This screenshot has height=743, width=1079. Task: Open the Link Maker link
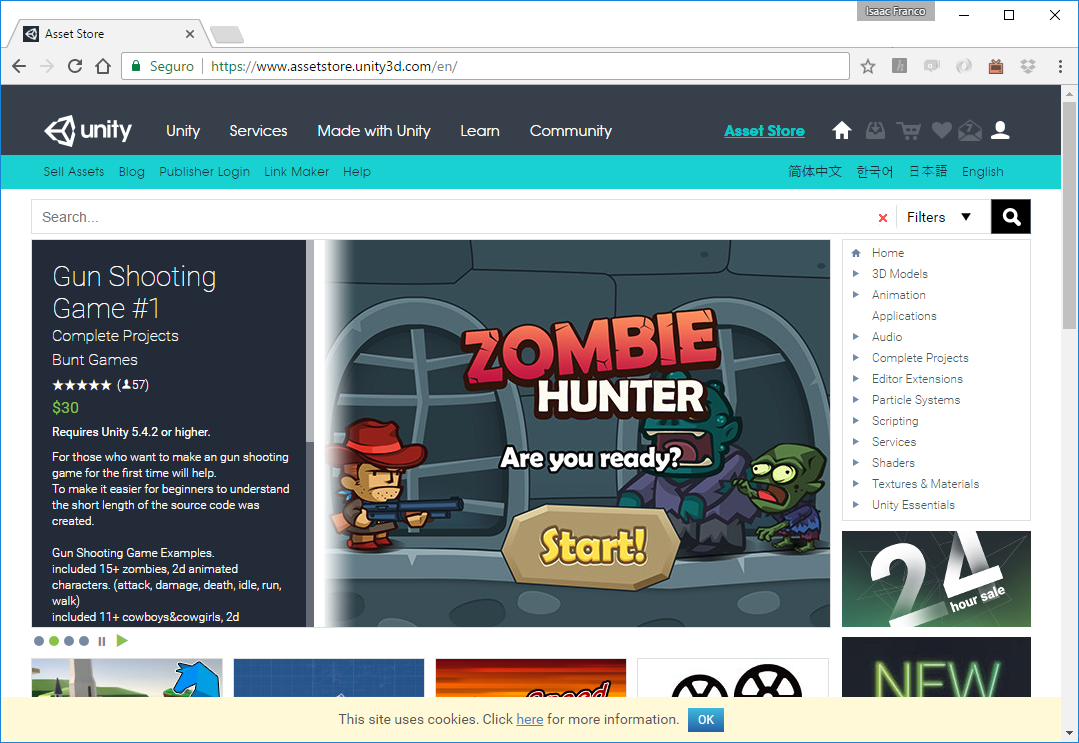coord(297,172)
